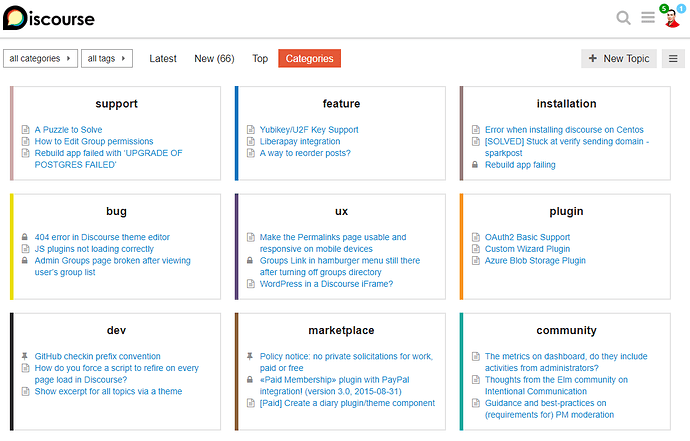This screenshot has width=690, height=441.
Task: Open the marketplace category heading
Action: [x=341, y=331]
